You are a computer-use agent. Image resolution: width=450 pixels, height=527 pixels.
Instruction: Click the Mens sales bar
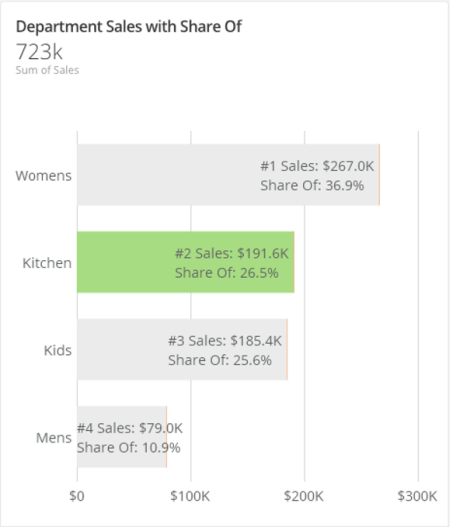click(122, 437)
